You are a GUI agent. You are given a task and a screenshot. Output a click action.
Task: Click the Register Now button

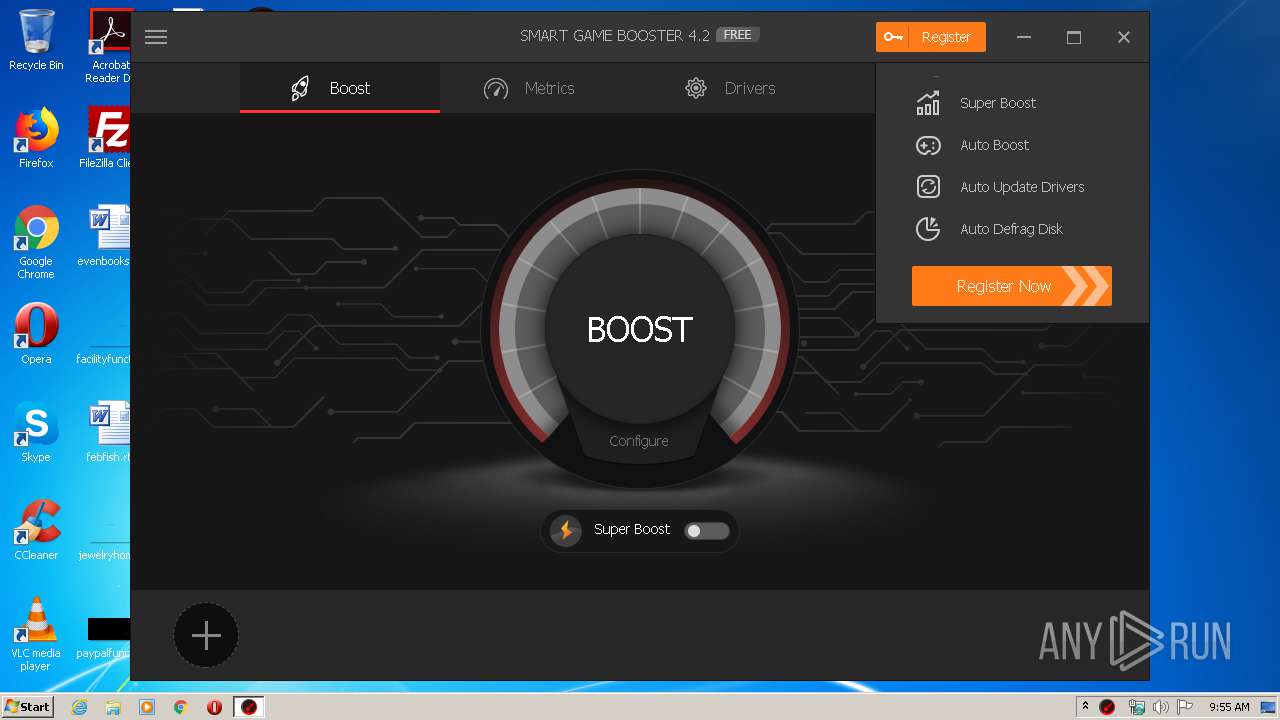[1012, 286]
